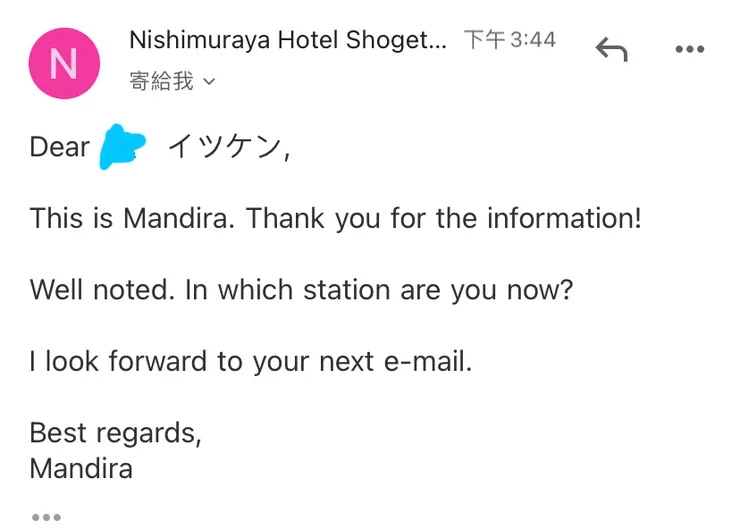Show trimmed content via bottom ellipsis
This screenshot has width=740, height=529.
point(46,517)
